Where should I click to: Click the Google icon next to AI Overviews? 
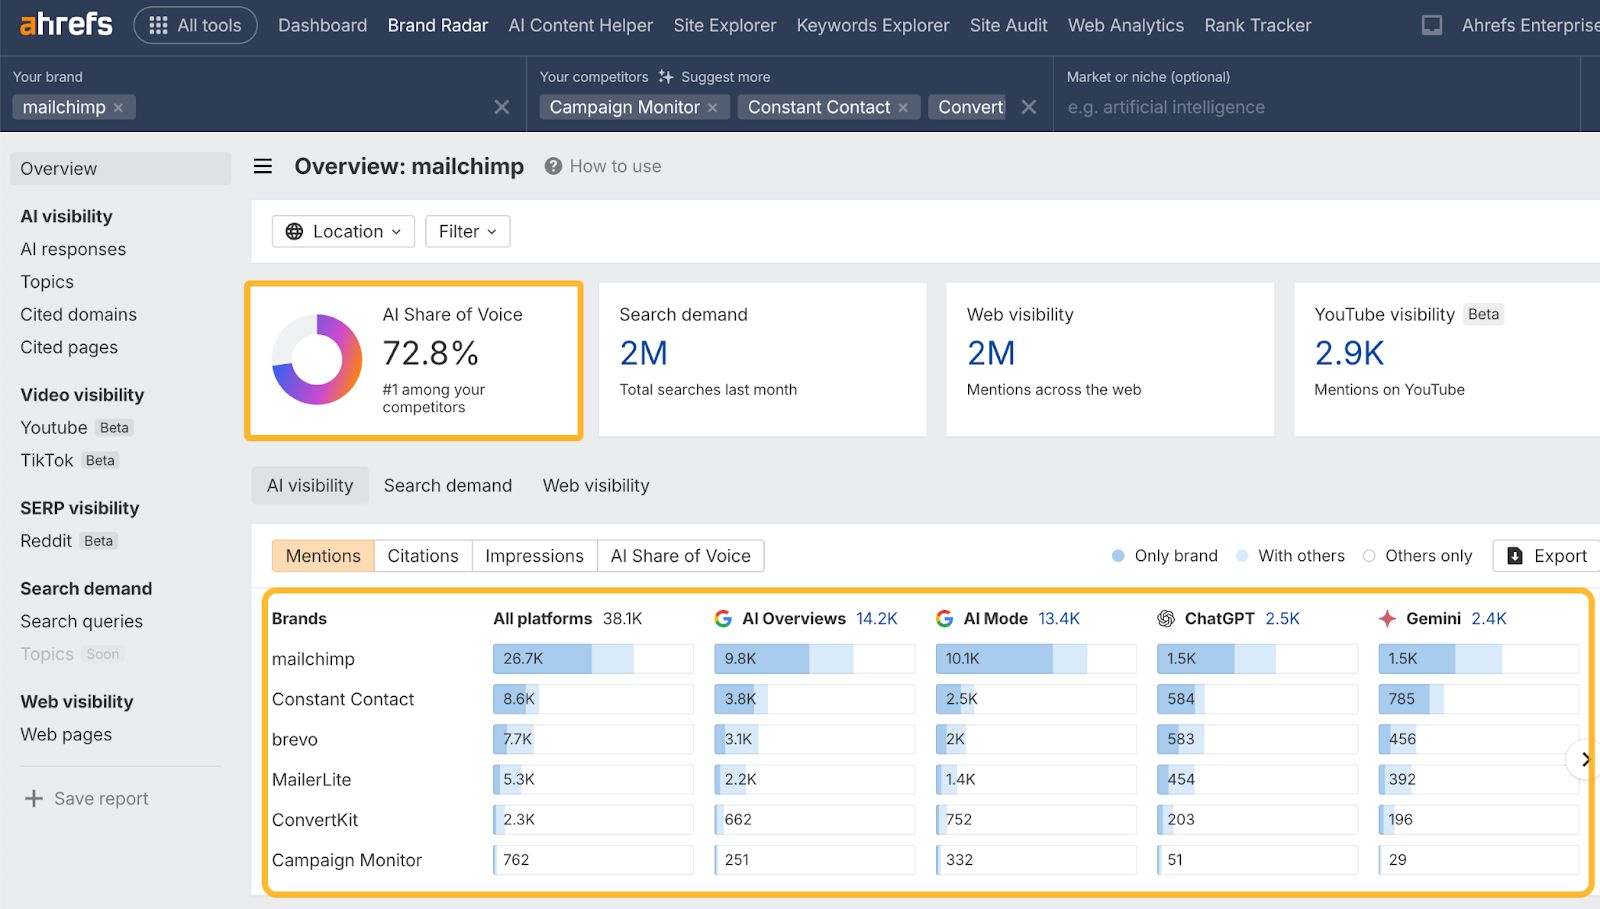pyautogui.click(x=723, y=618)
